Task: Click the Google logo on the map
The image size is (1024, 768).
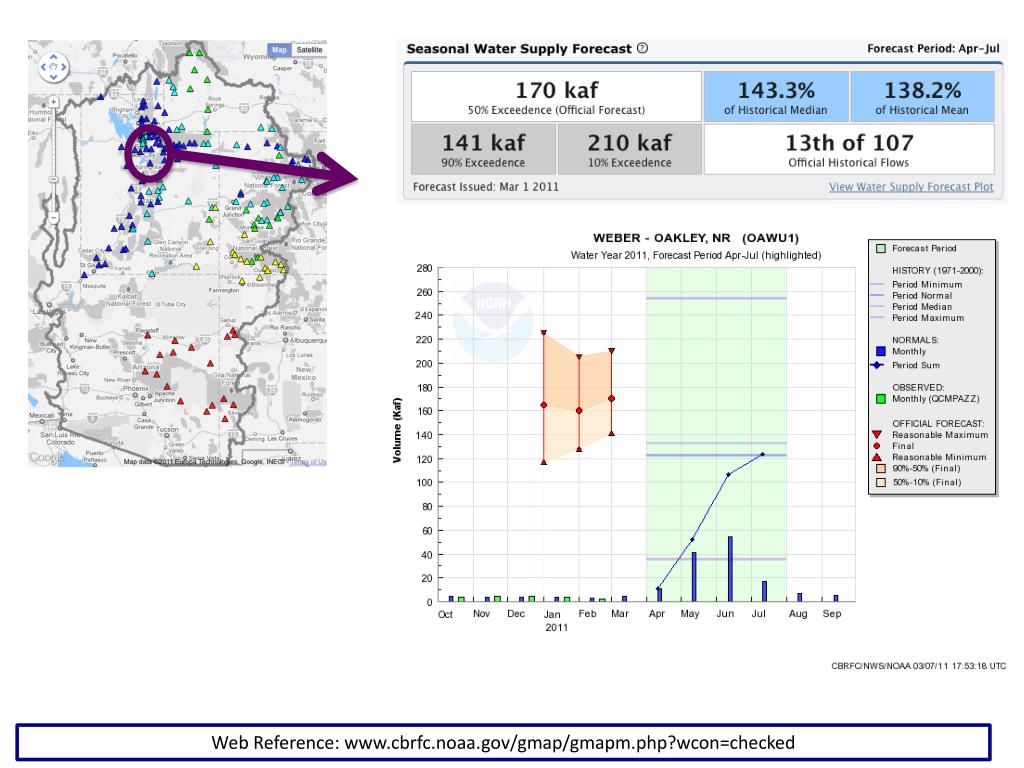Action: click(47, 457)
